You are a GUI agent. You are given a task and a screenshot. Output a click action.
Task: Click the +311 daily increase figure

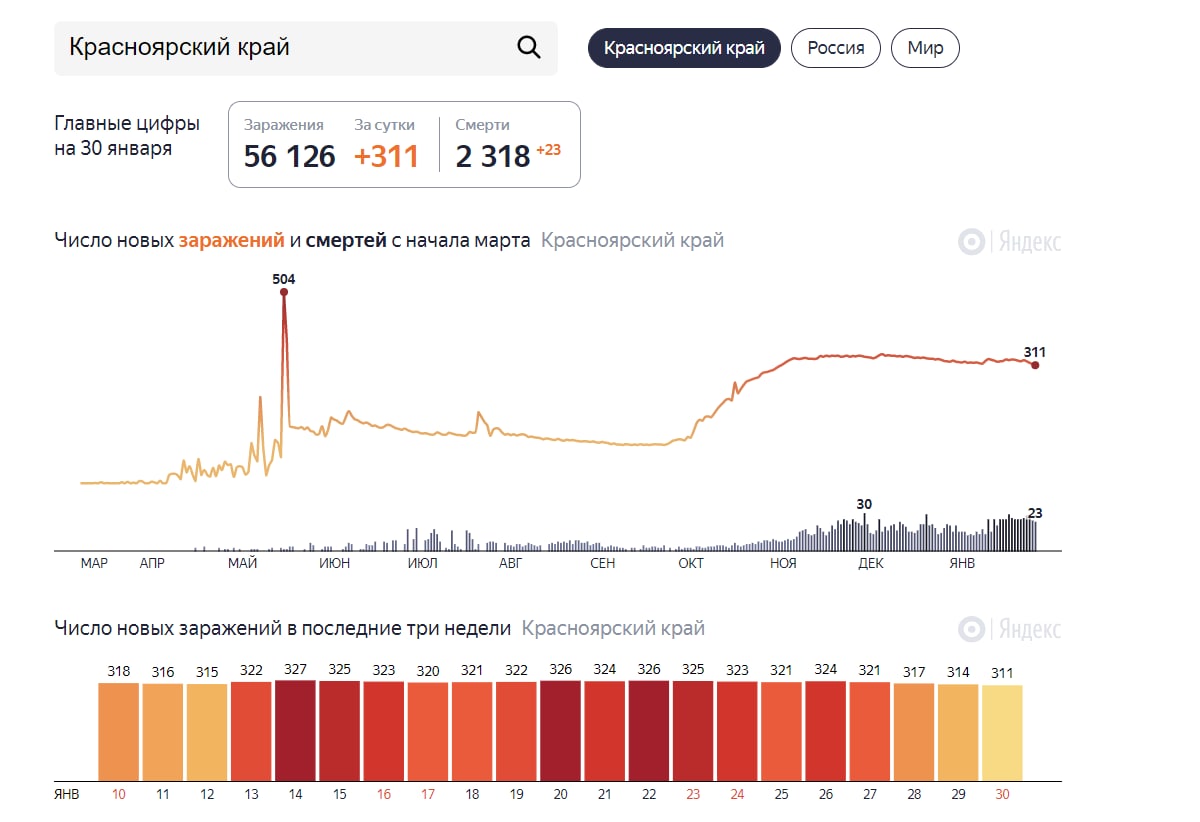click(x=386, y=157)
